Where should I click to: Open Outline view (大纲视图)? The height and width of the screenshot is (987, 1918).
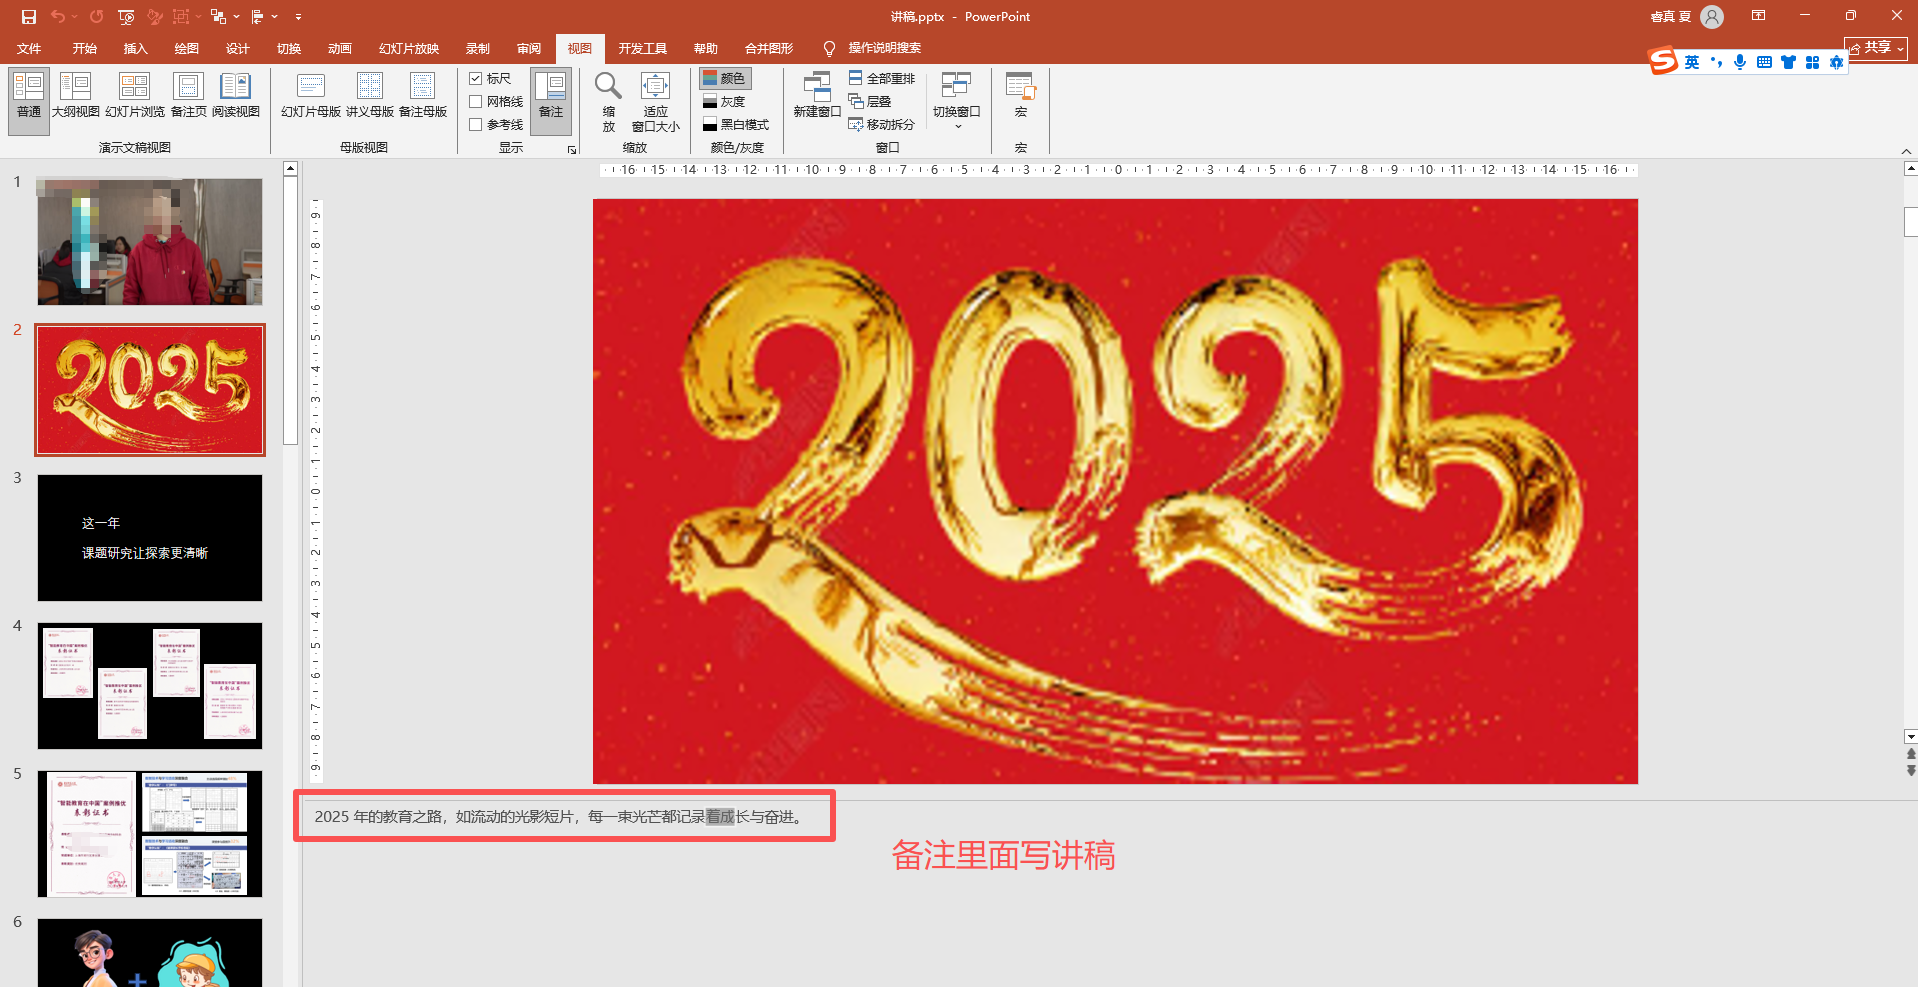pyautogui.click(x=76, y=96)
